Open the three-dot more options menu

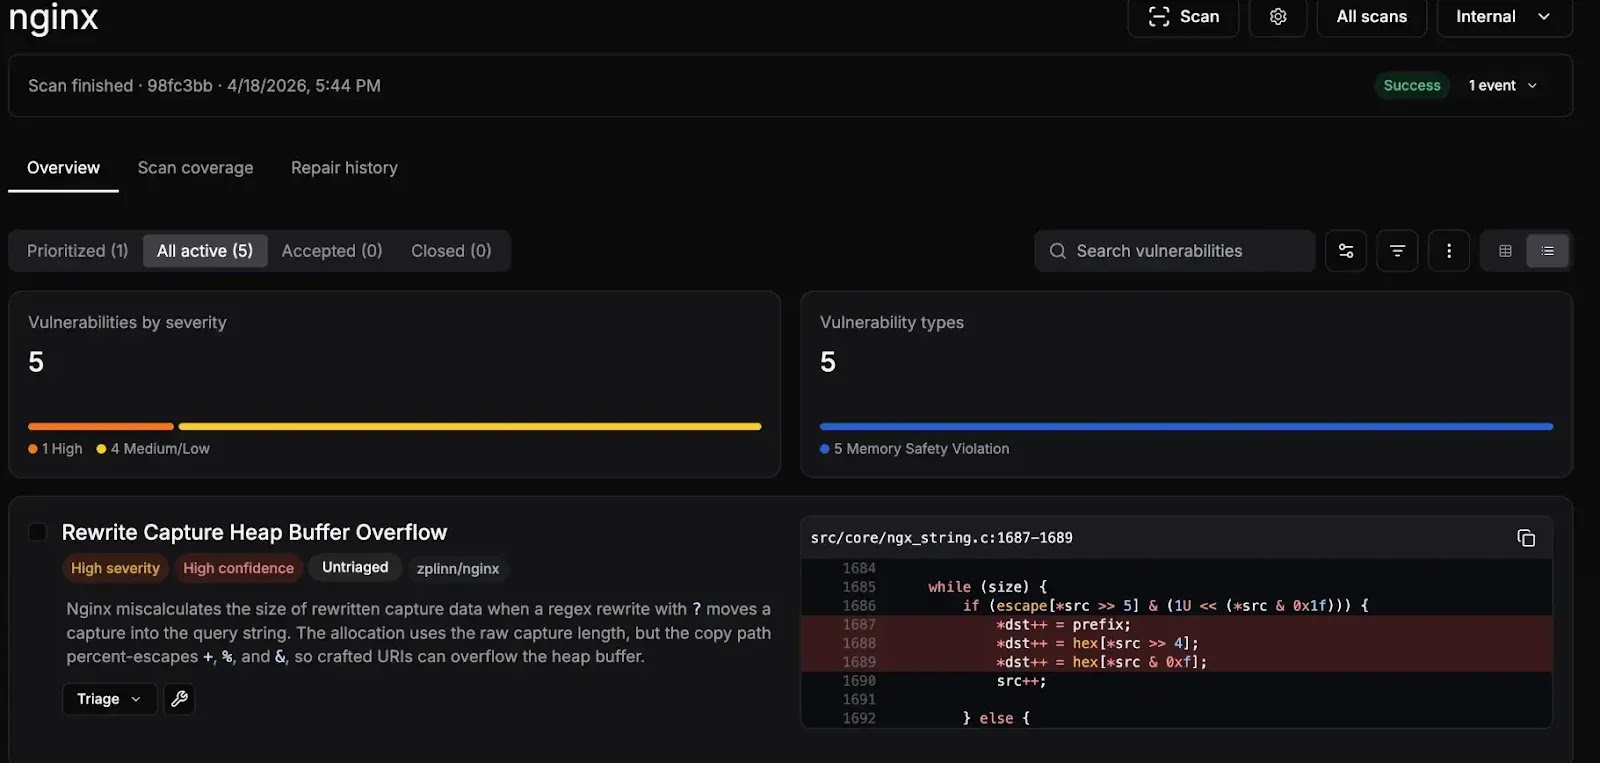(x=1449, y=251)
